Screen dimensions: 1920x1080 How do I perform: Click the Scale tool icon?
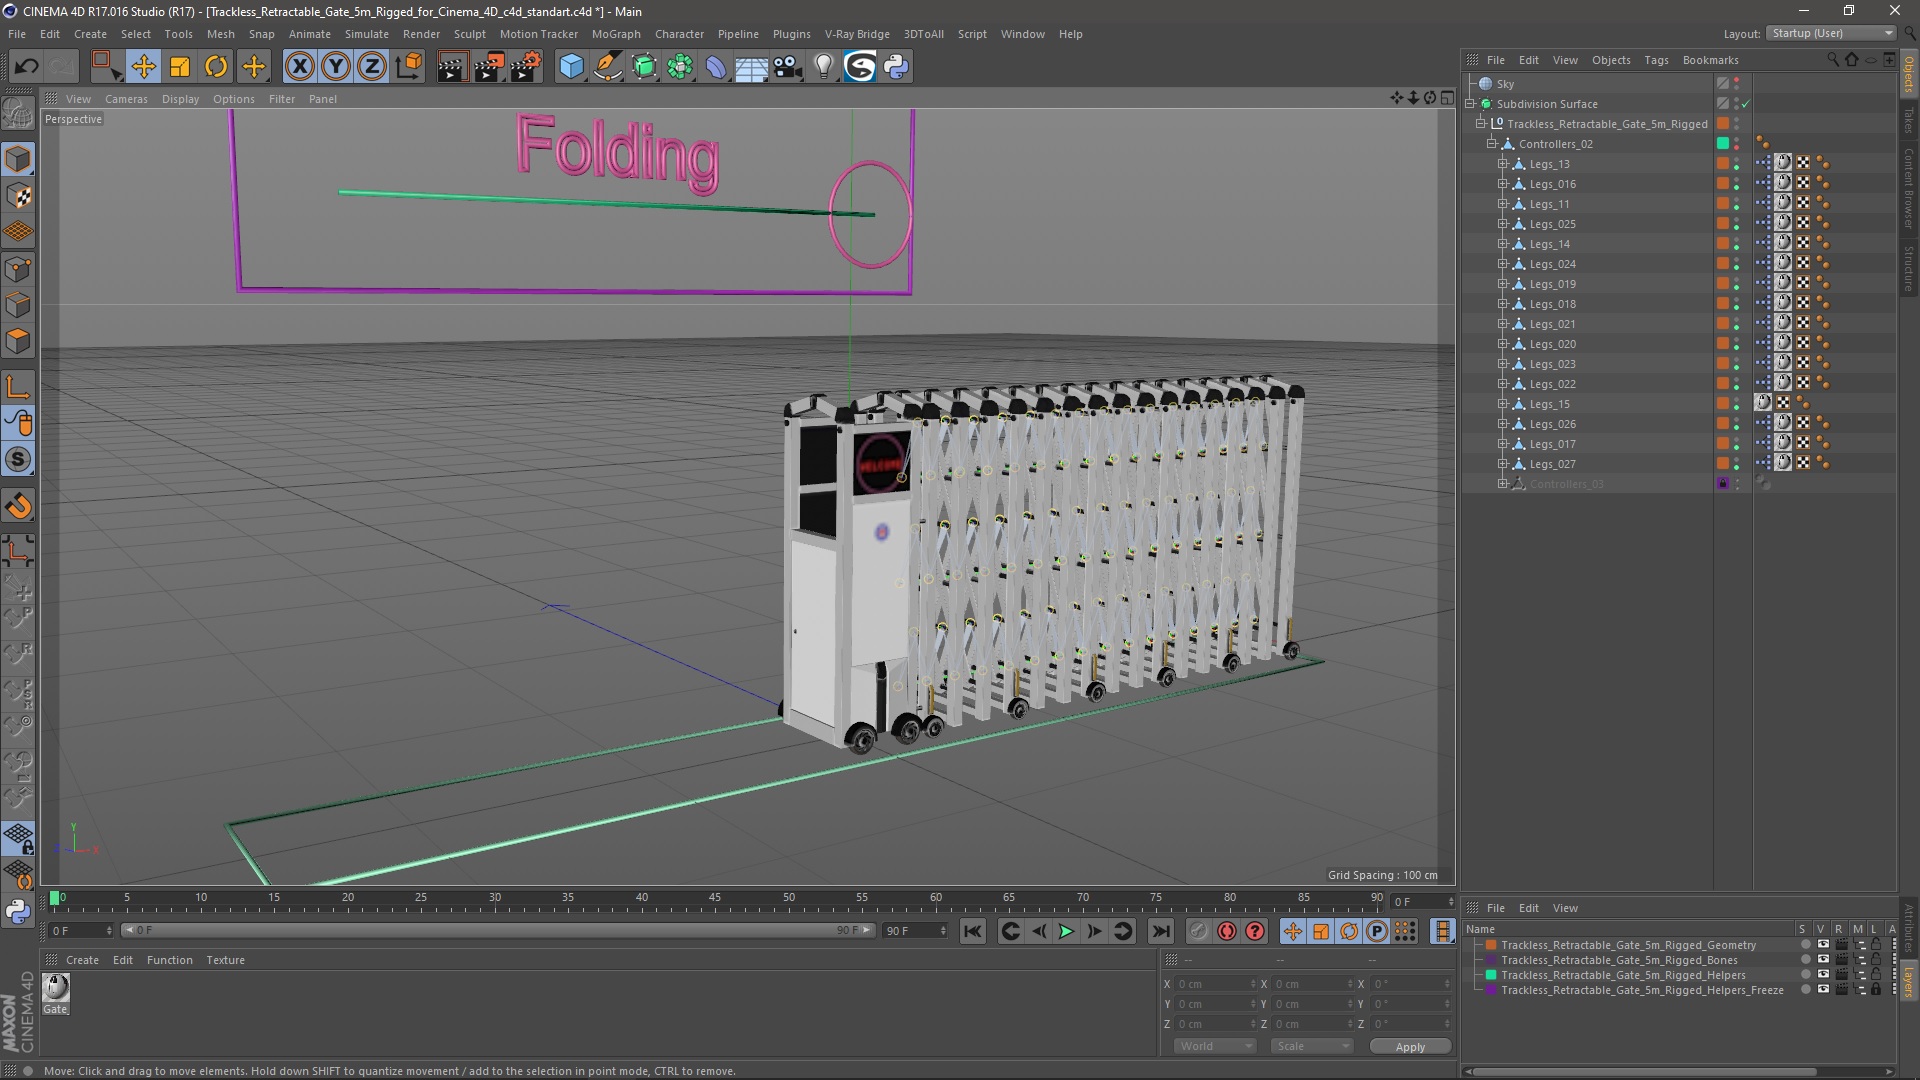(180, 67)
